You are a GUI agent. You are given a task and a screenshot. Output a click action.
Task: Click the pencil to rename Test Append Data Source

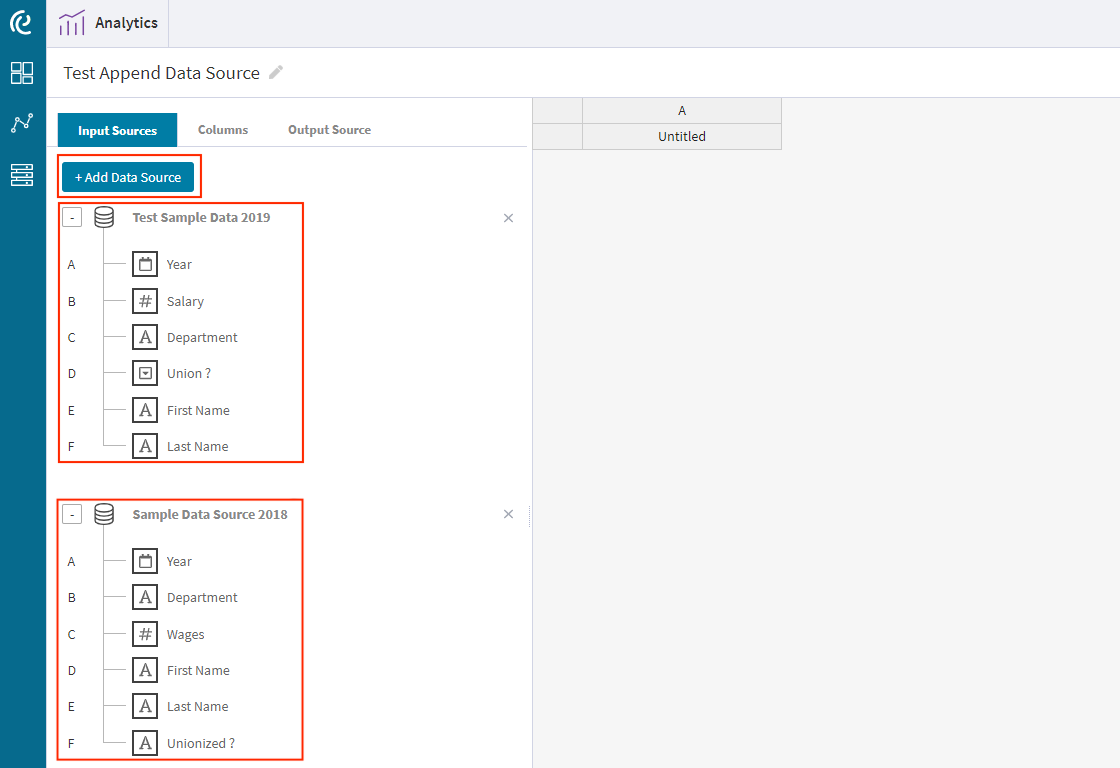click(x=276, y=72)
